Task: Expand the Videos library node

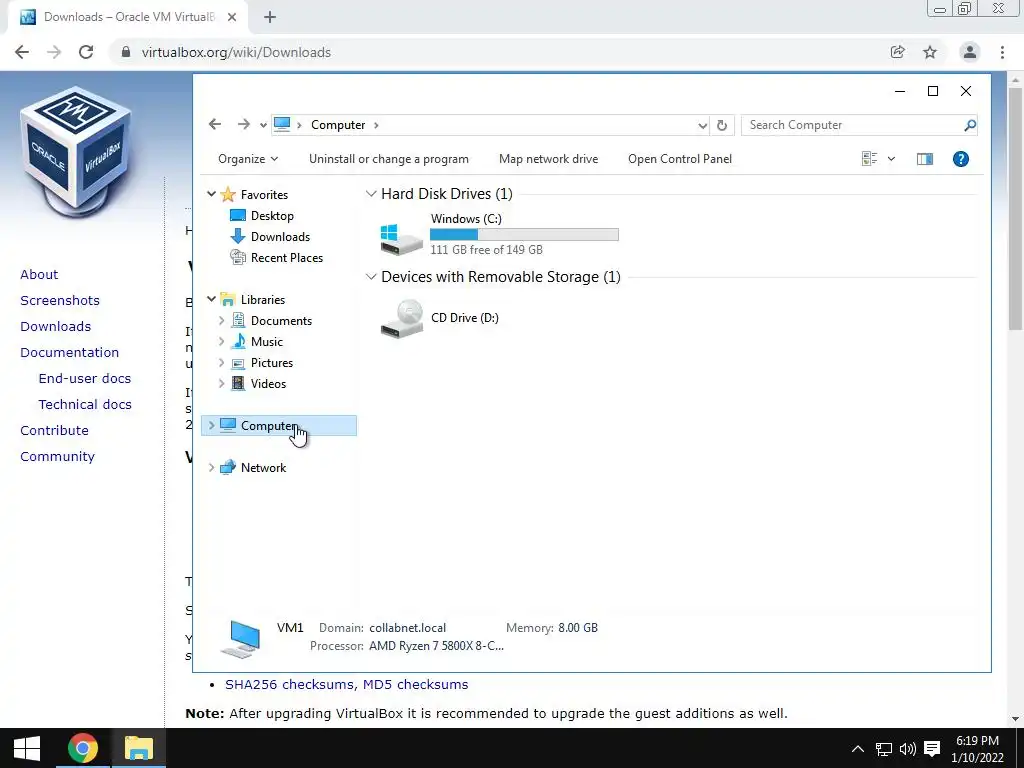Action: coord(221,383)
